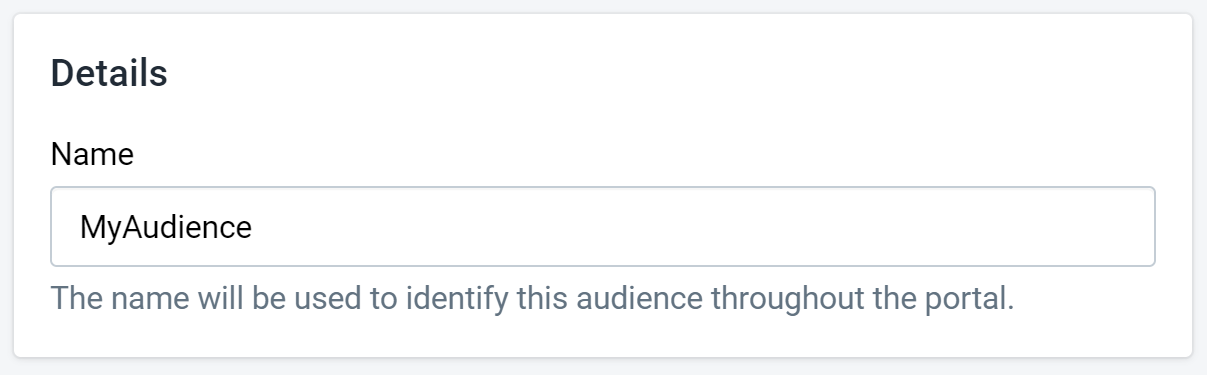Click the helper text about audience name

coord(532,298)
